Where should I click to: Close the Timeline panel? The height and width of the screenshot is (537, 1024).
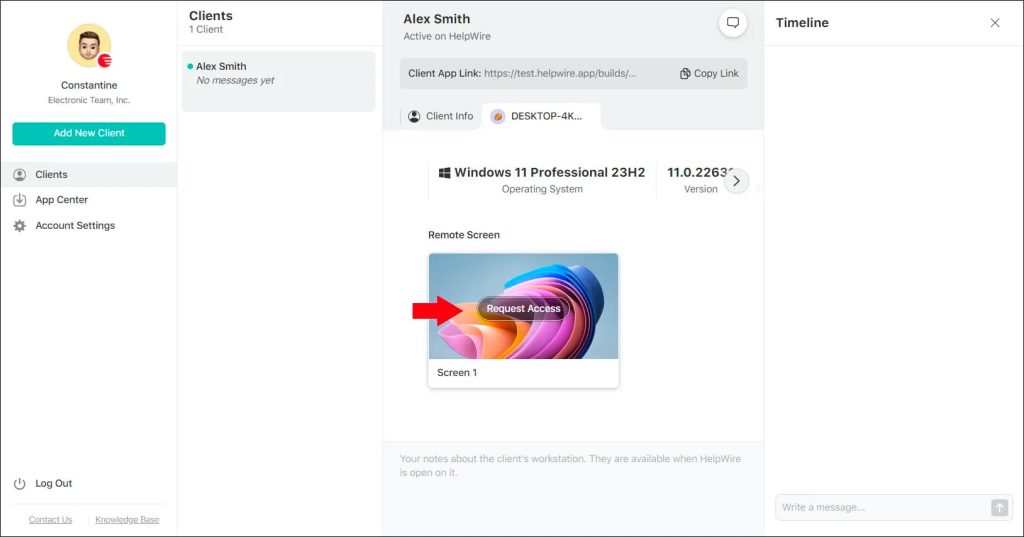click(x=994, y=23)
